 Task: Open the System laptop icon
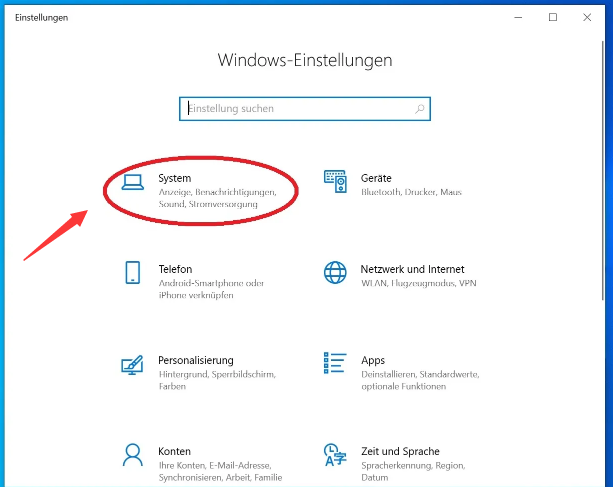[x=133, y=182]
